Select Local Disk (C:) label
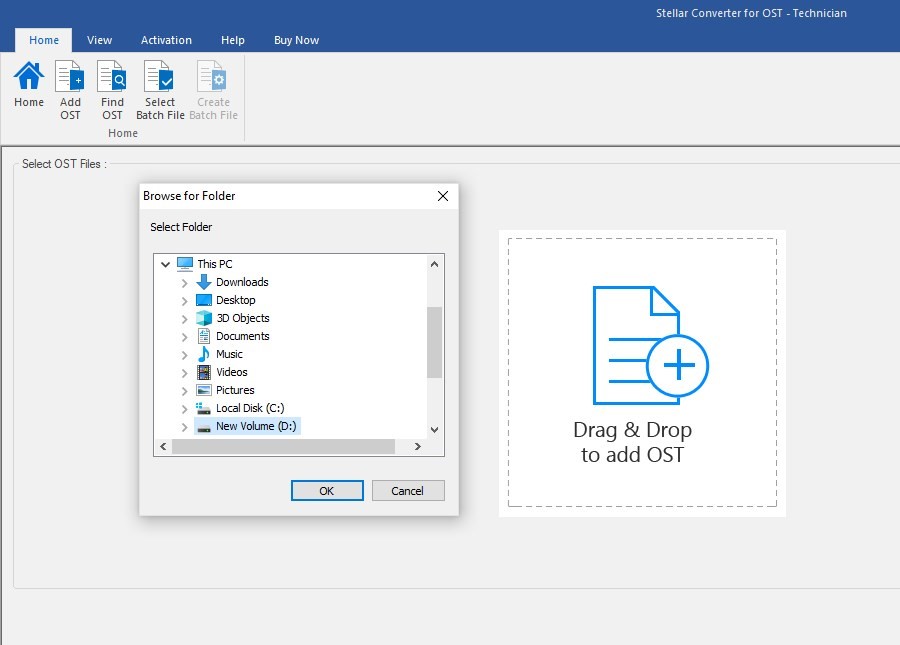This screenshot has height=645, width=900. pyautogui.click(x=250, y=408)
